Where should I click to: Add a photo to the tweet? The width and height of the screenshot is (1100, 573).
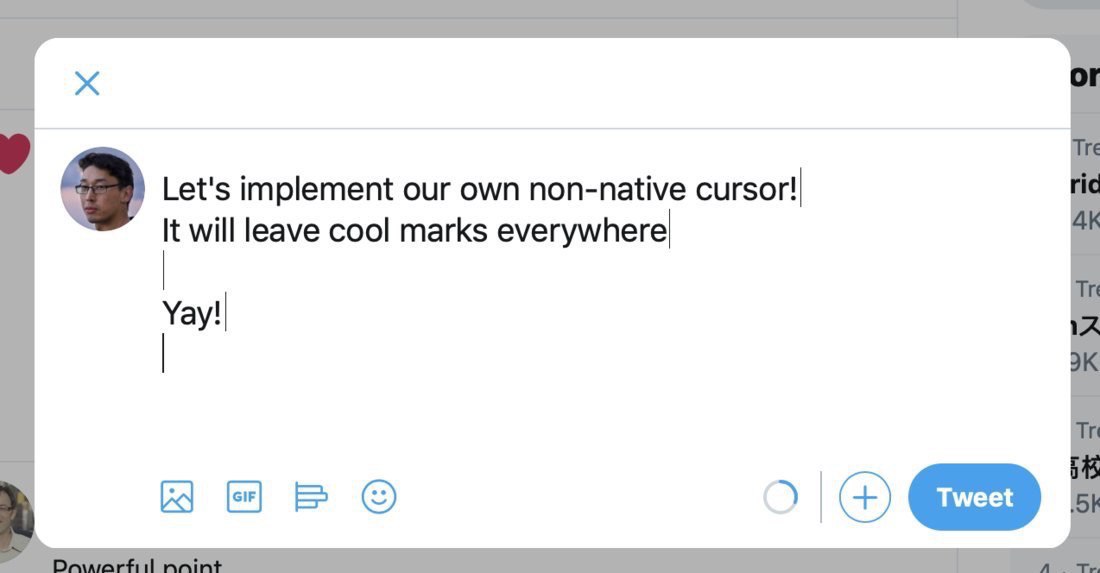click(x=177, y=497)
